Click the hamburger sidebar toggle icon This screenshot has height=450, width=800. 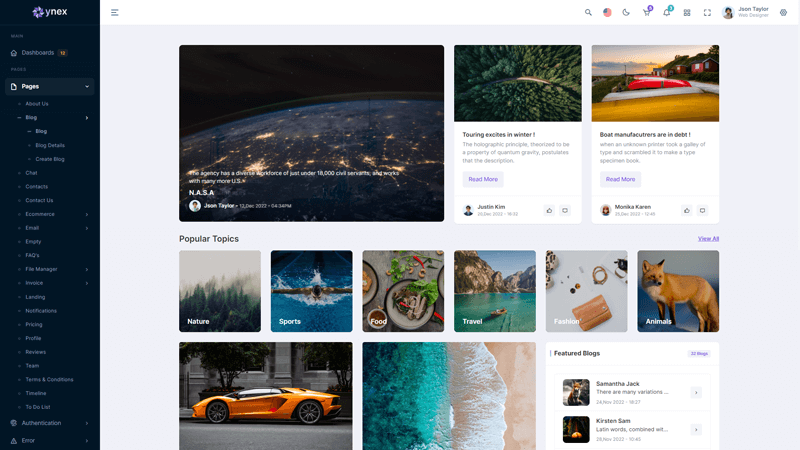(x=115, y=13)
